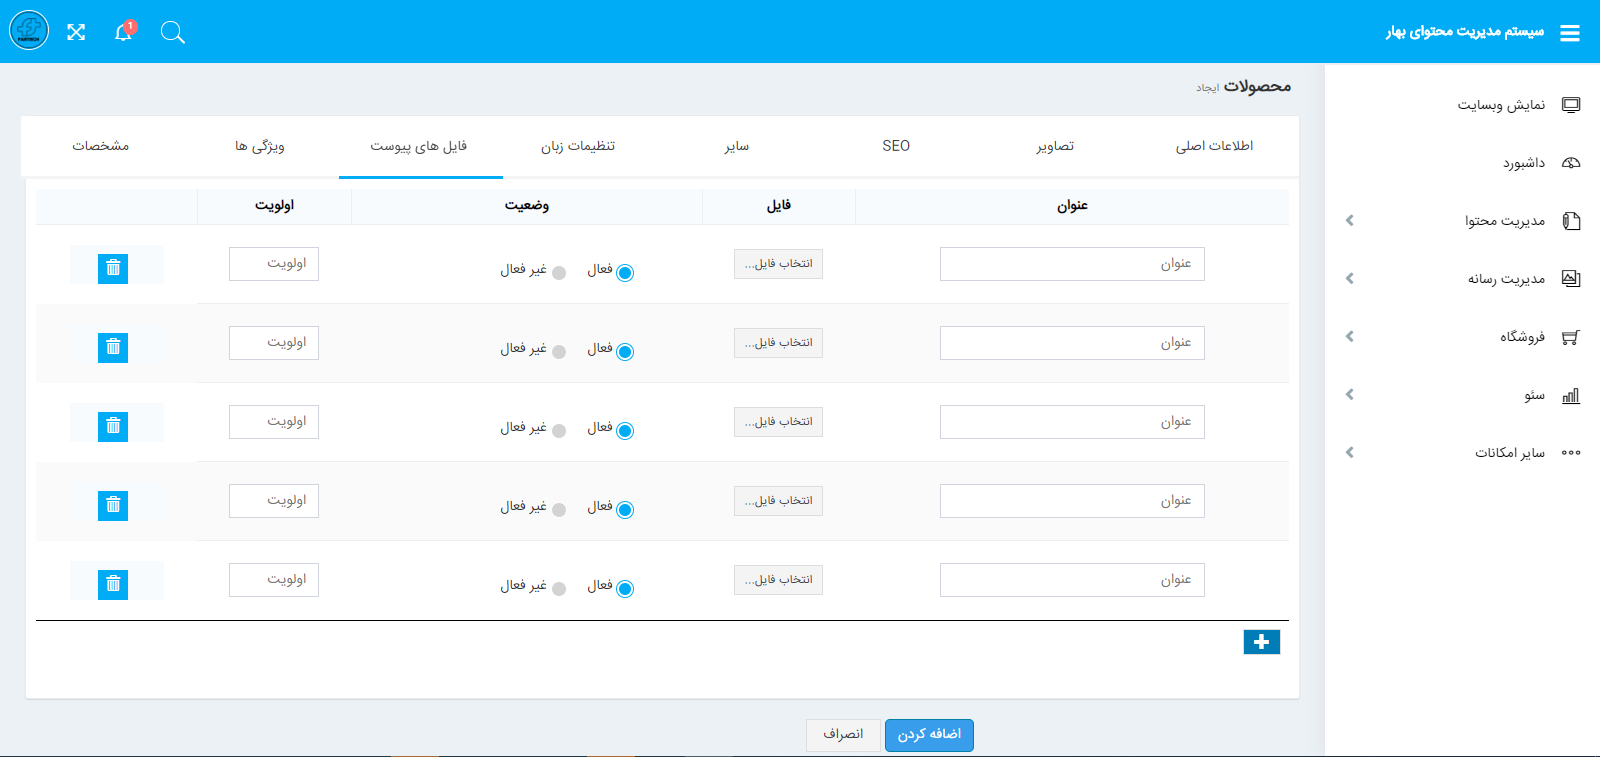Select غیر فعال radio in the first row
Viewport: 1600px width, 757px height.
(x=559, y=273)
